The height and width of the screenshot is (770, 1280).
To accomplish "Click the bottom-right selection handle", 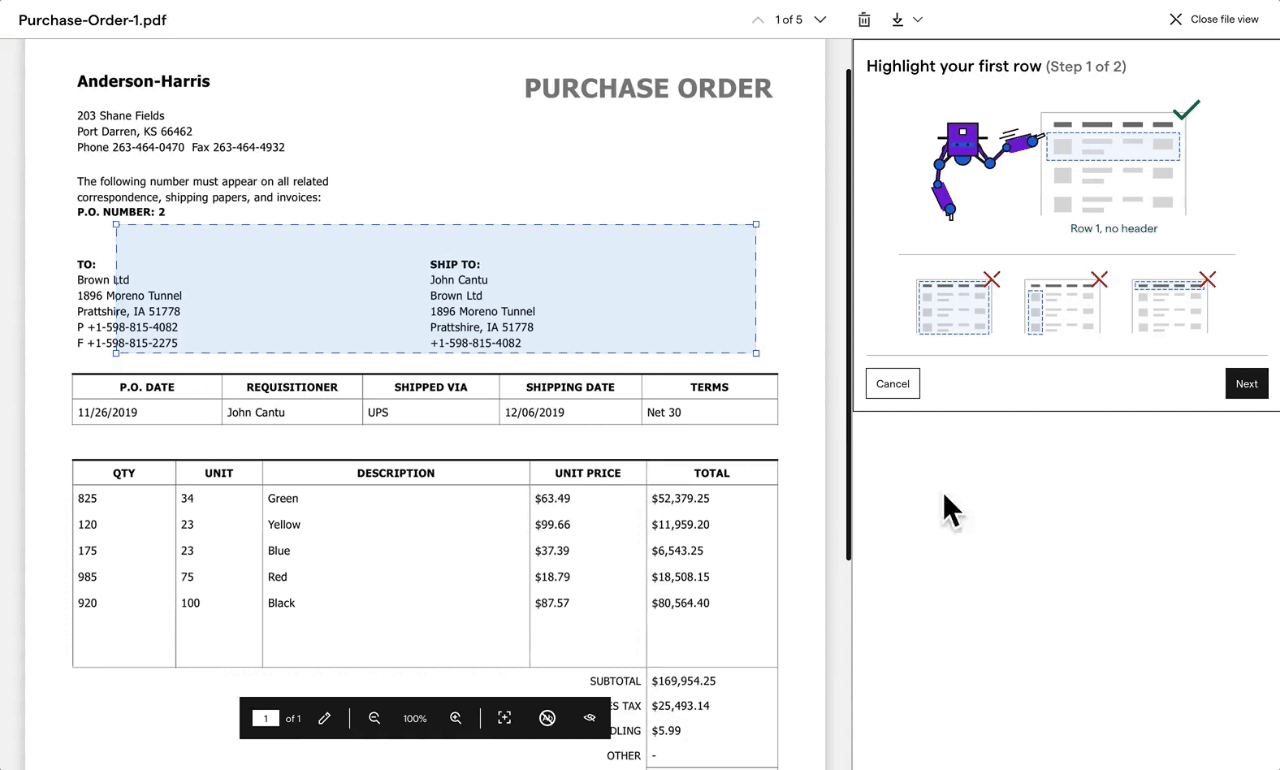I will click(x=756, y=353).
